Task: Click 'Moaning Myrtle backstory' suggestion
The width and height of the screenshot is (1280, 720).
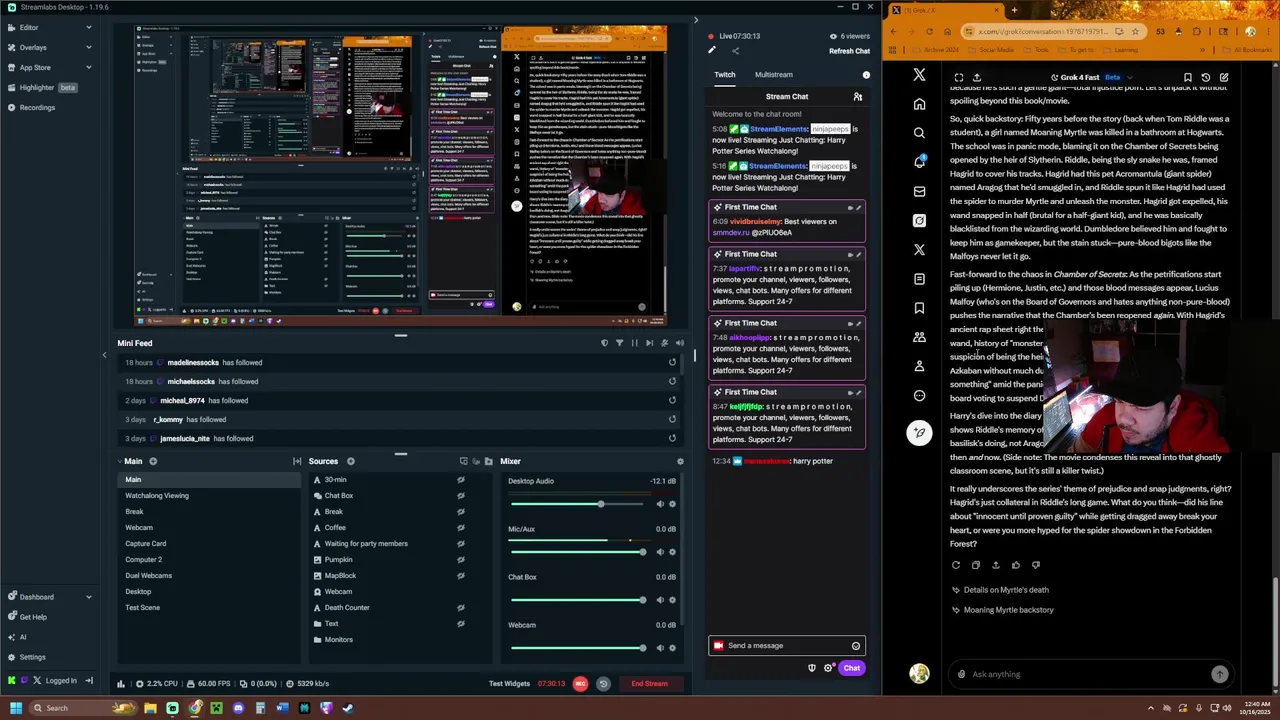Action: (x=1008, y=610)
